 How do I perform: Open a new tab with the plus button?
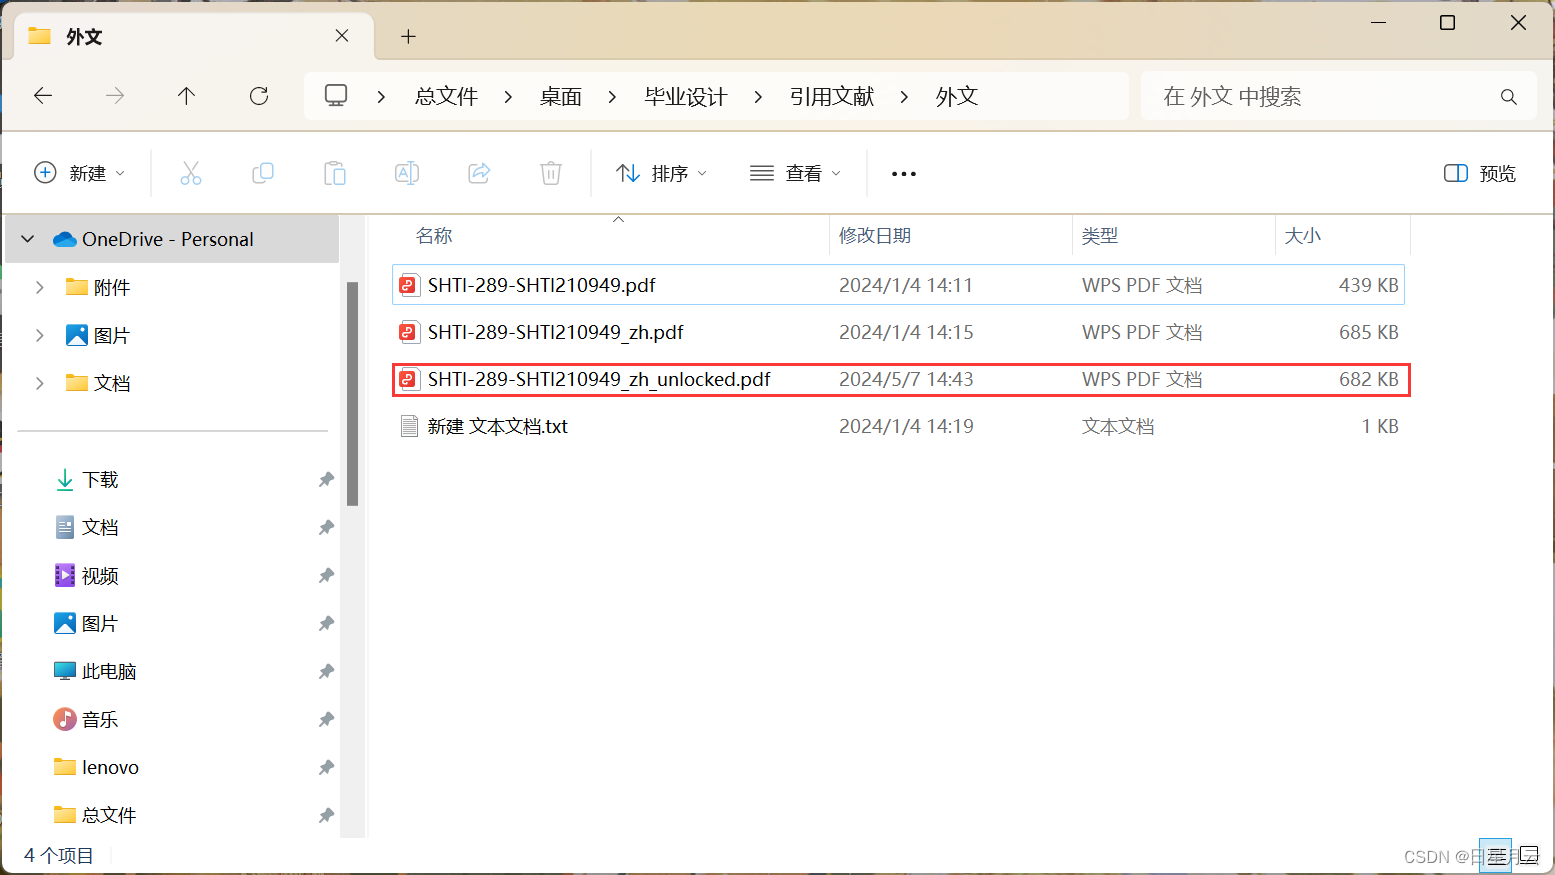(x=408, y=36)
